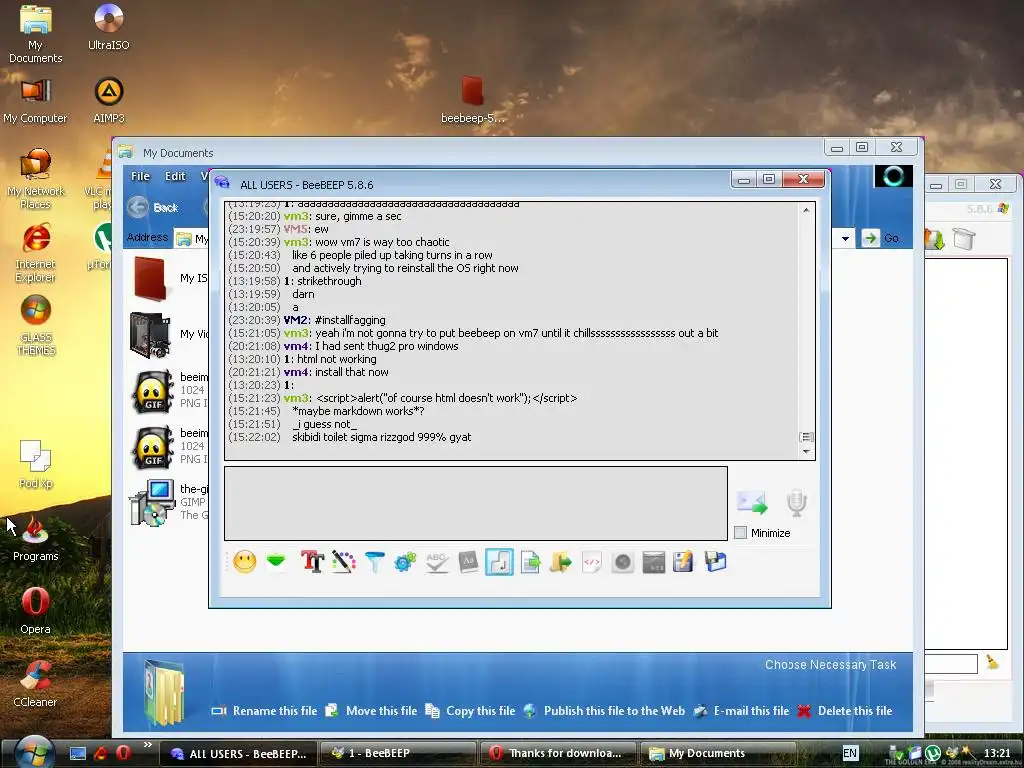Switch to '1 - BeeBEEP' taskbar button
This screenshot has height=768, width=1024.
point(399,753)
